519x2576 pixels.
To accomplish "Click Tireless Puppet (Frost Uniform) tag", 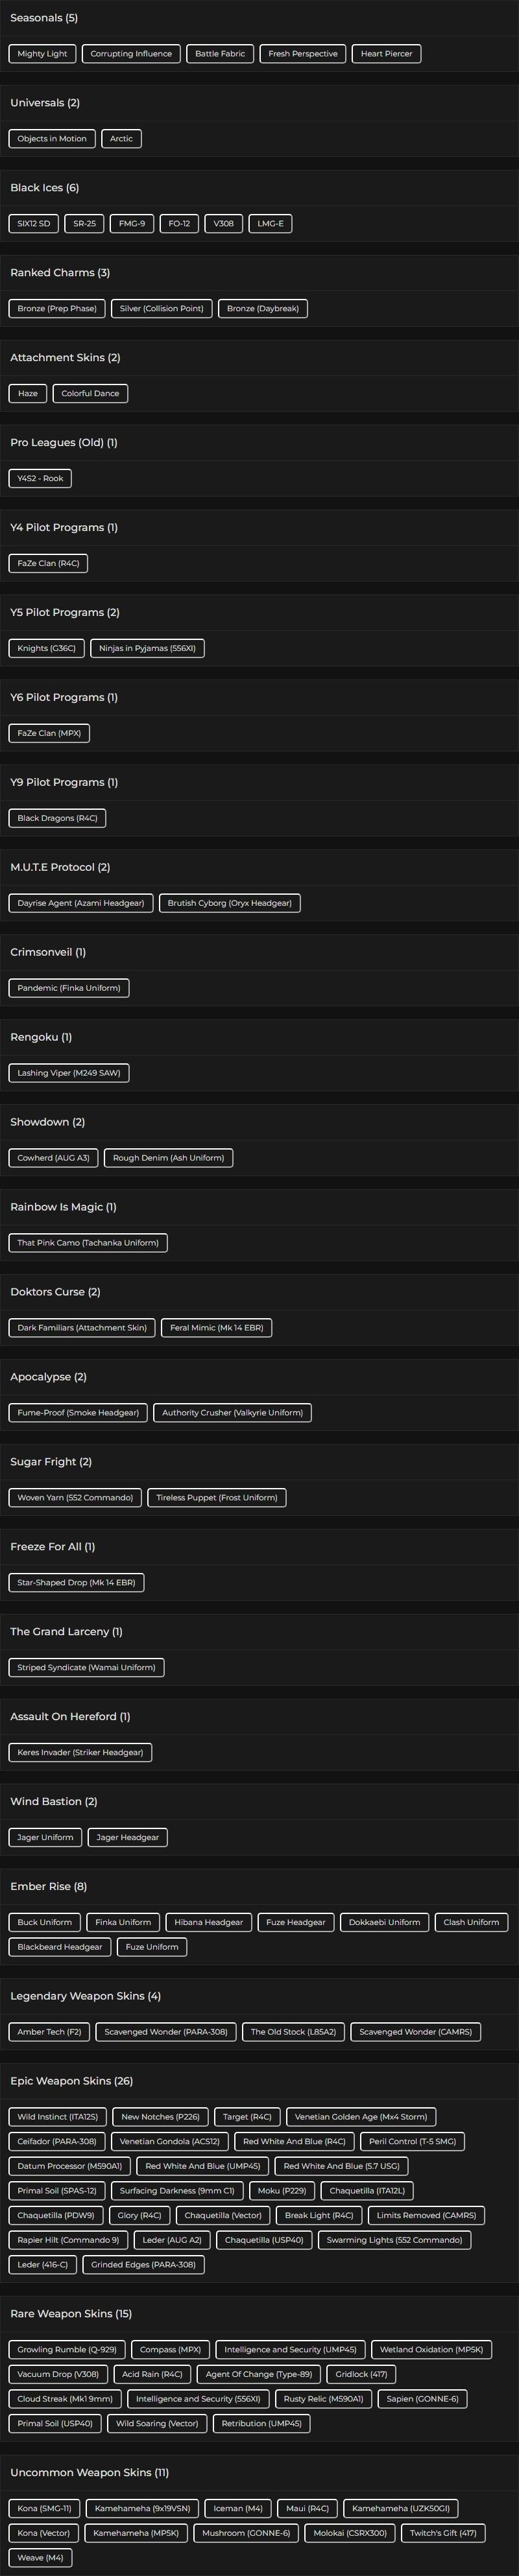I will (217, 1498).
